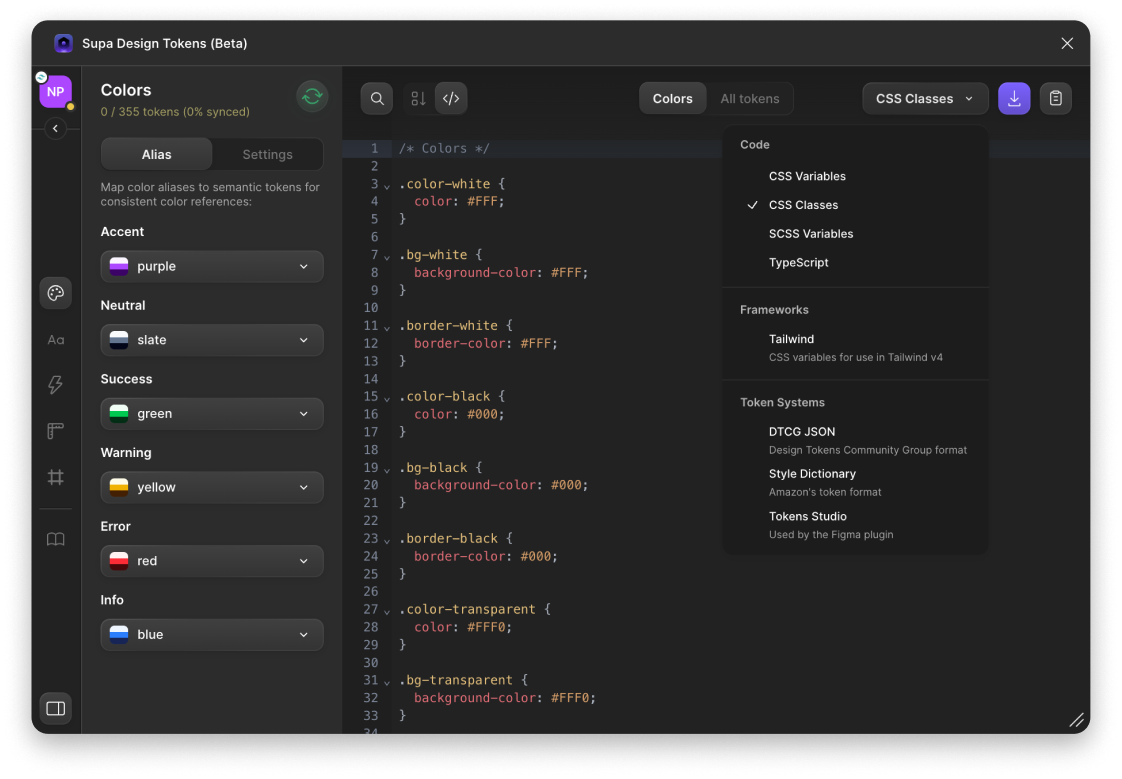Click the green swatch in Success

119,413
